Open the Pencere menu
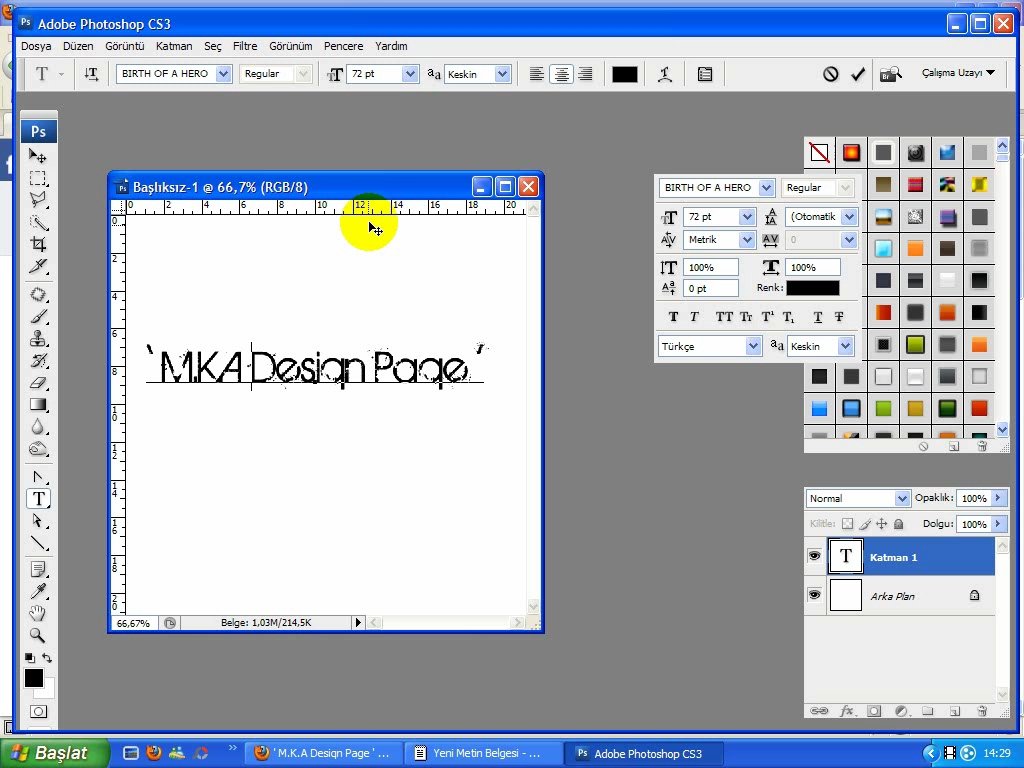Image resolution: width=1024 pixels, height=768 pixels. pos(344,46)
